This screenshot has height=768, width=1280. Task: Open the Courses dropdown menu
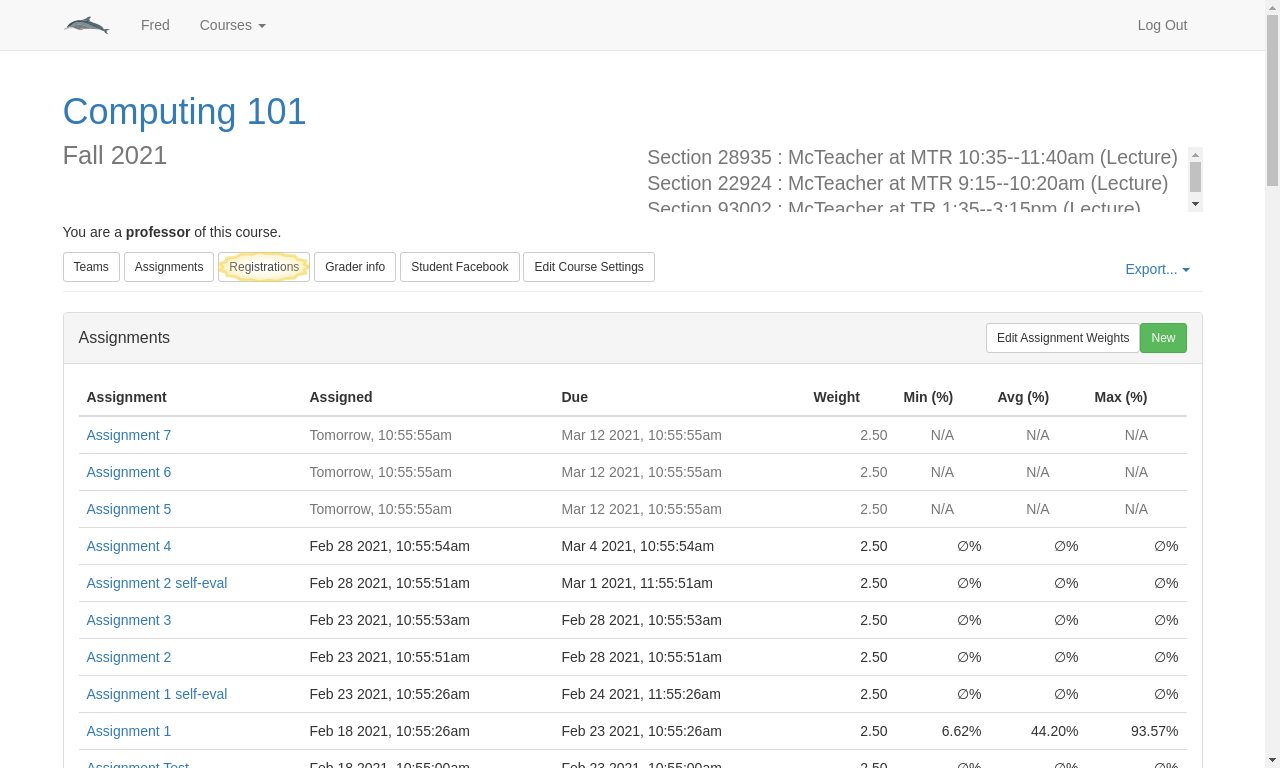pyautogui.click(x=232, y=25)
